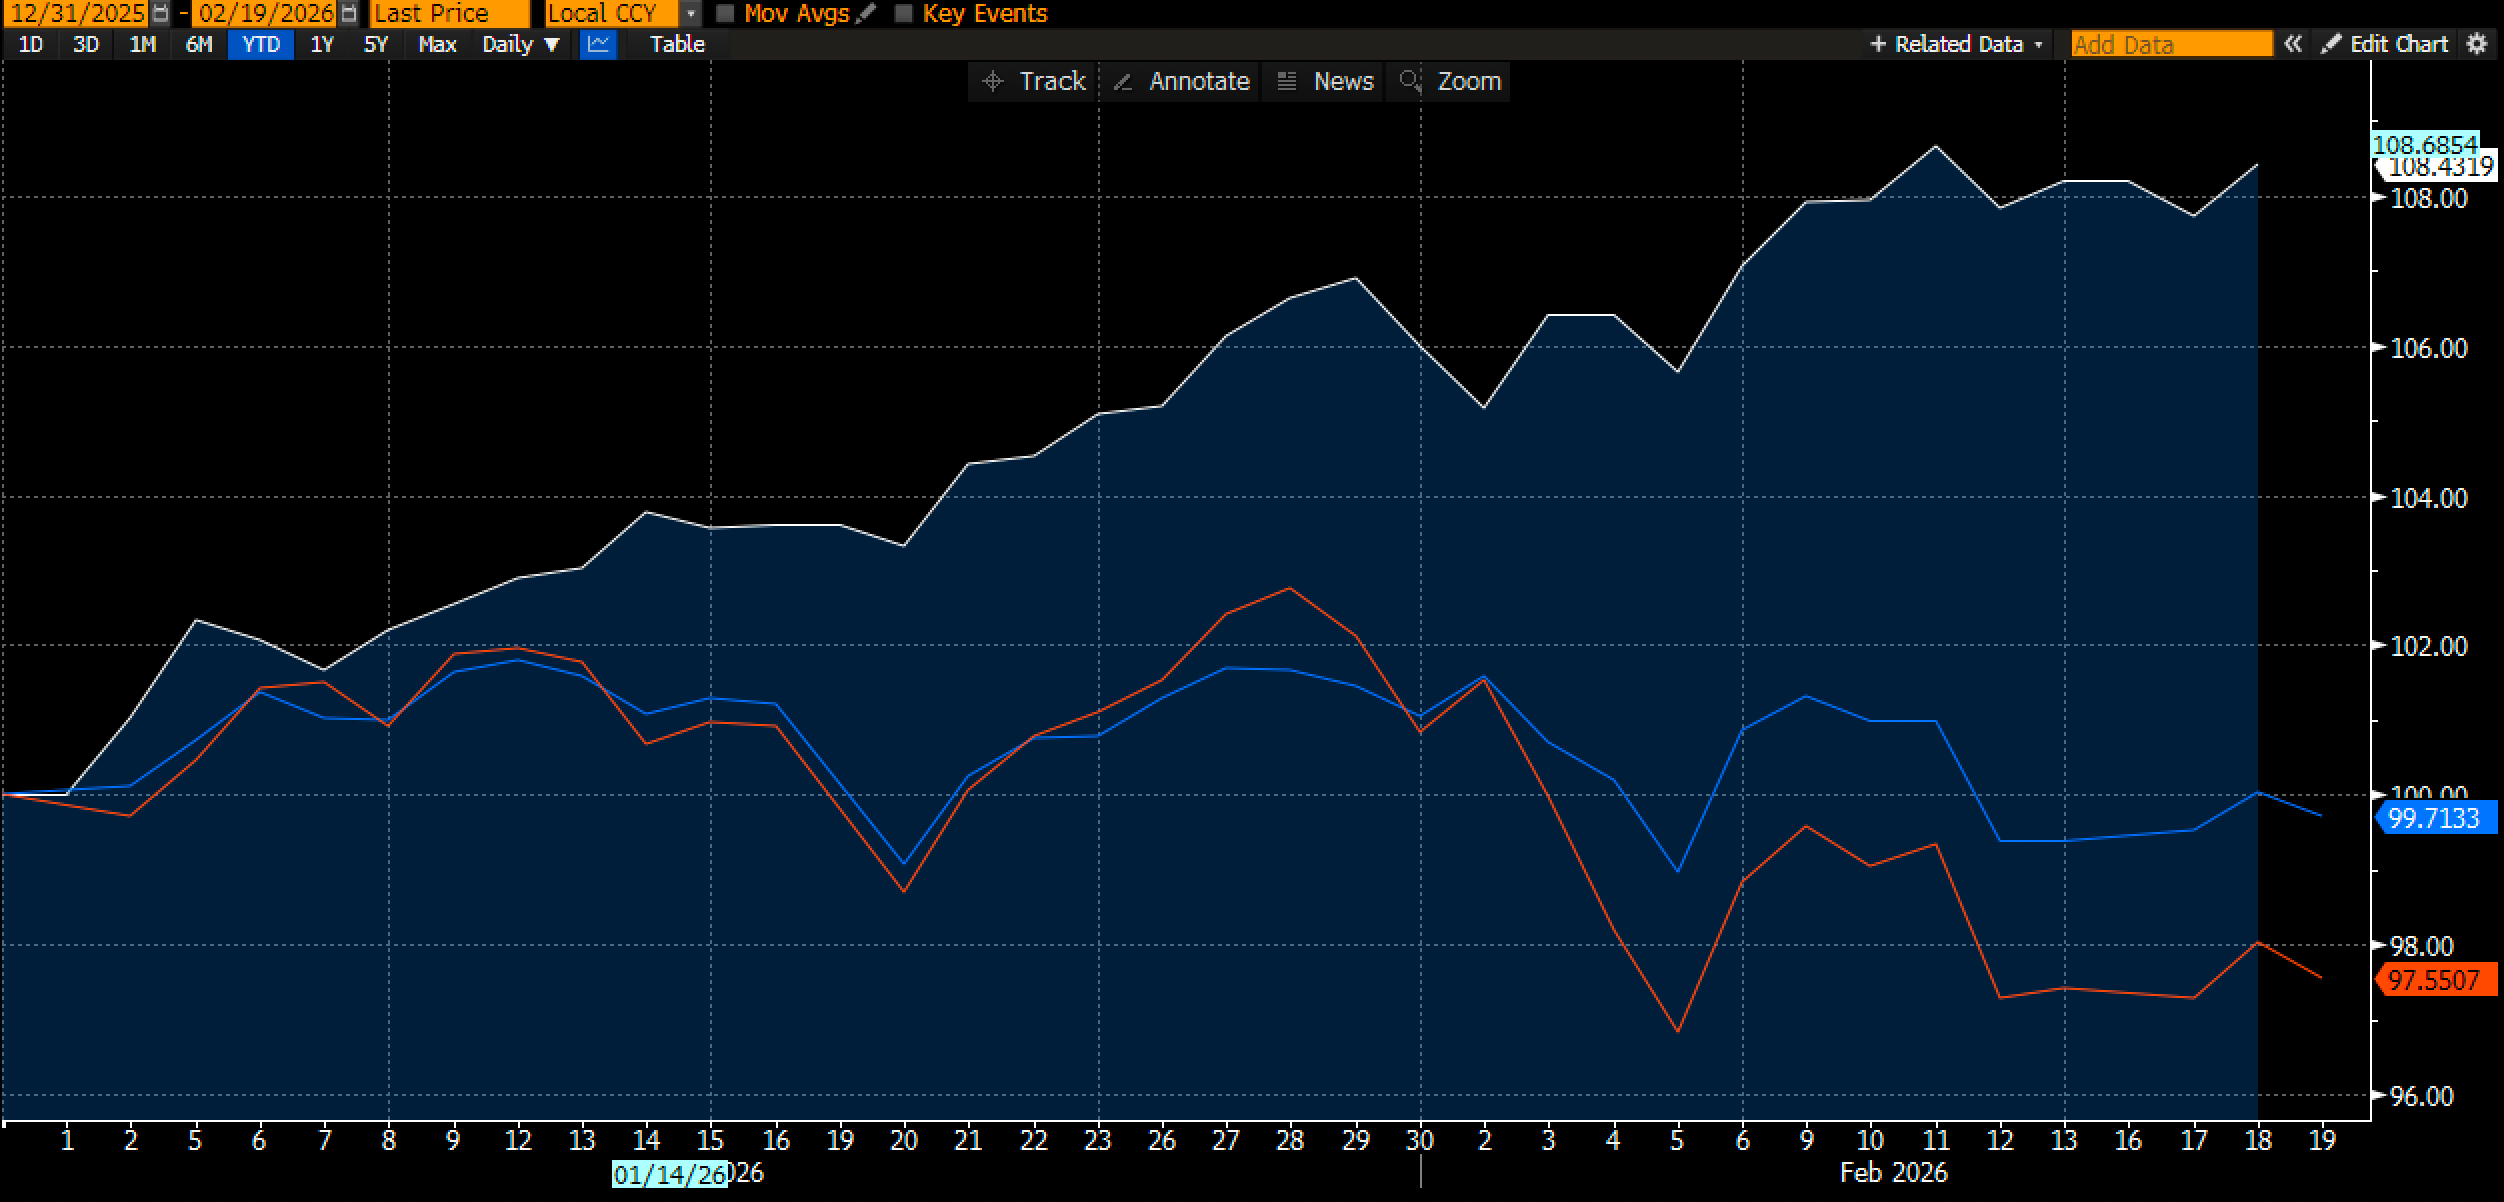Toggle the Key Events checkbox
The height and width of the screenshot is (1202, 2504).
904,14
